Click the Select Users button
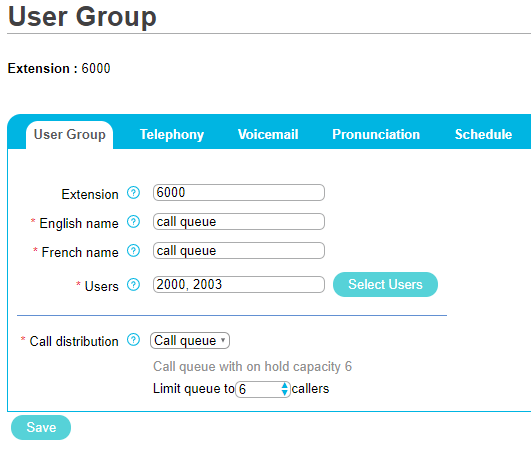The image size is (531, 461). coord(385,285)
